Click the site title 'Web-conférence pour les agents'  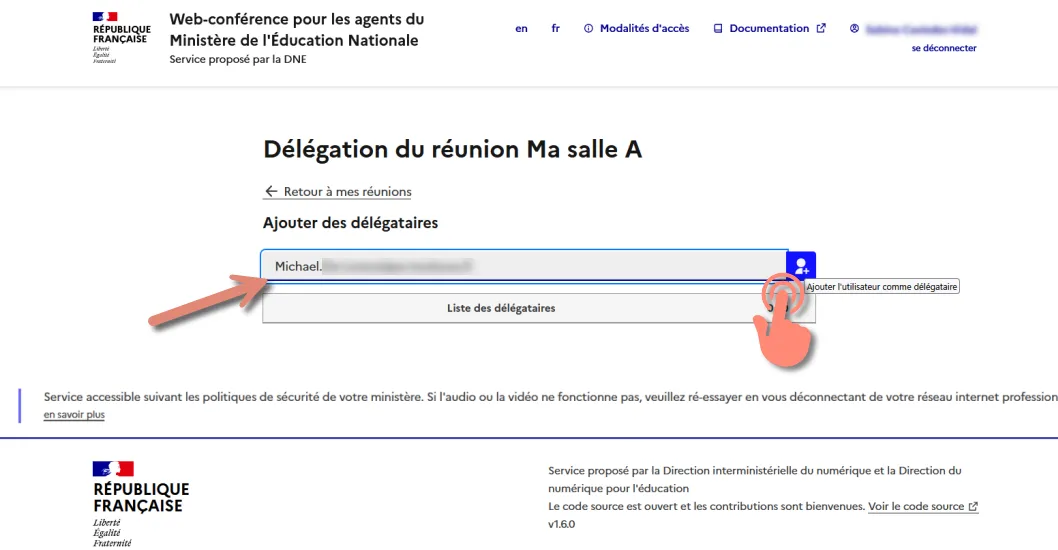coord(296,30)
